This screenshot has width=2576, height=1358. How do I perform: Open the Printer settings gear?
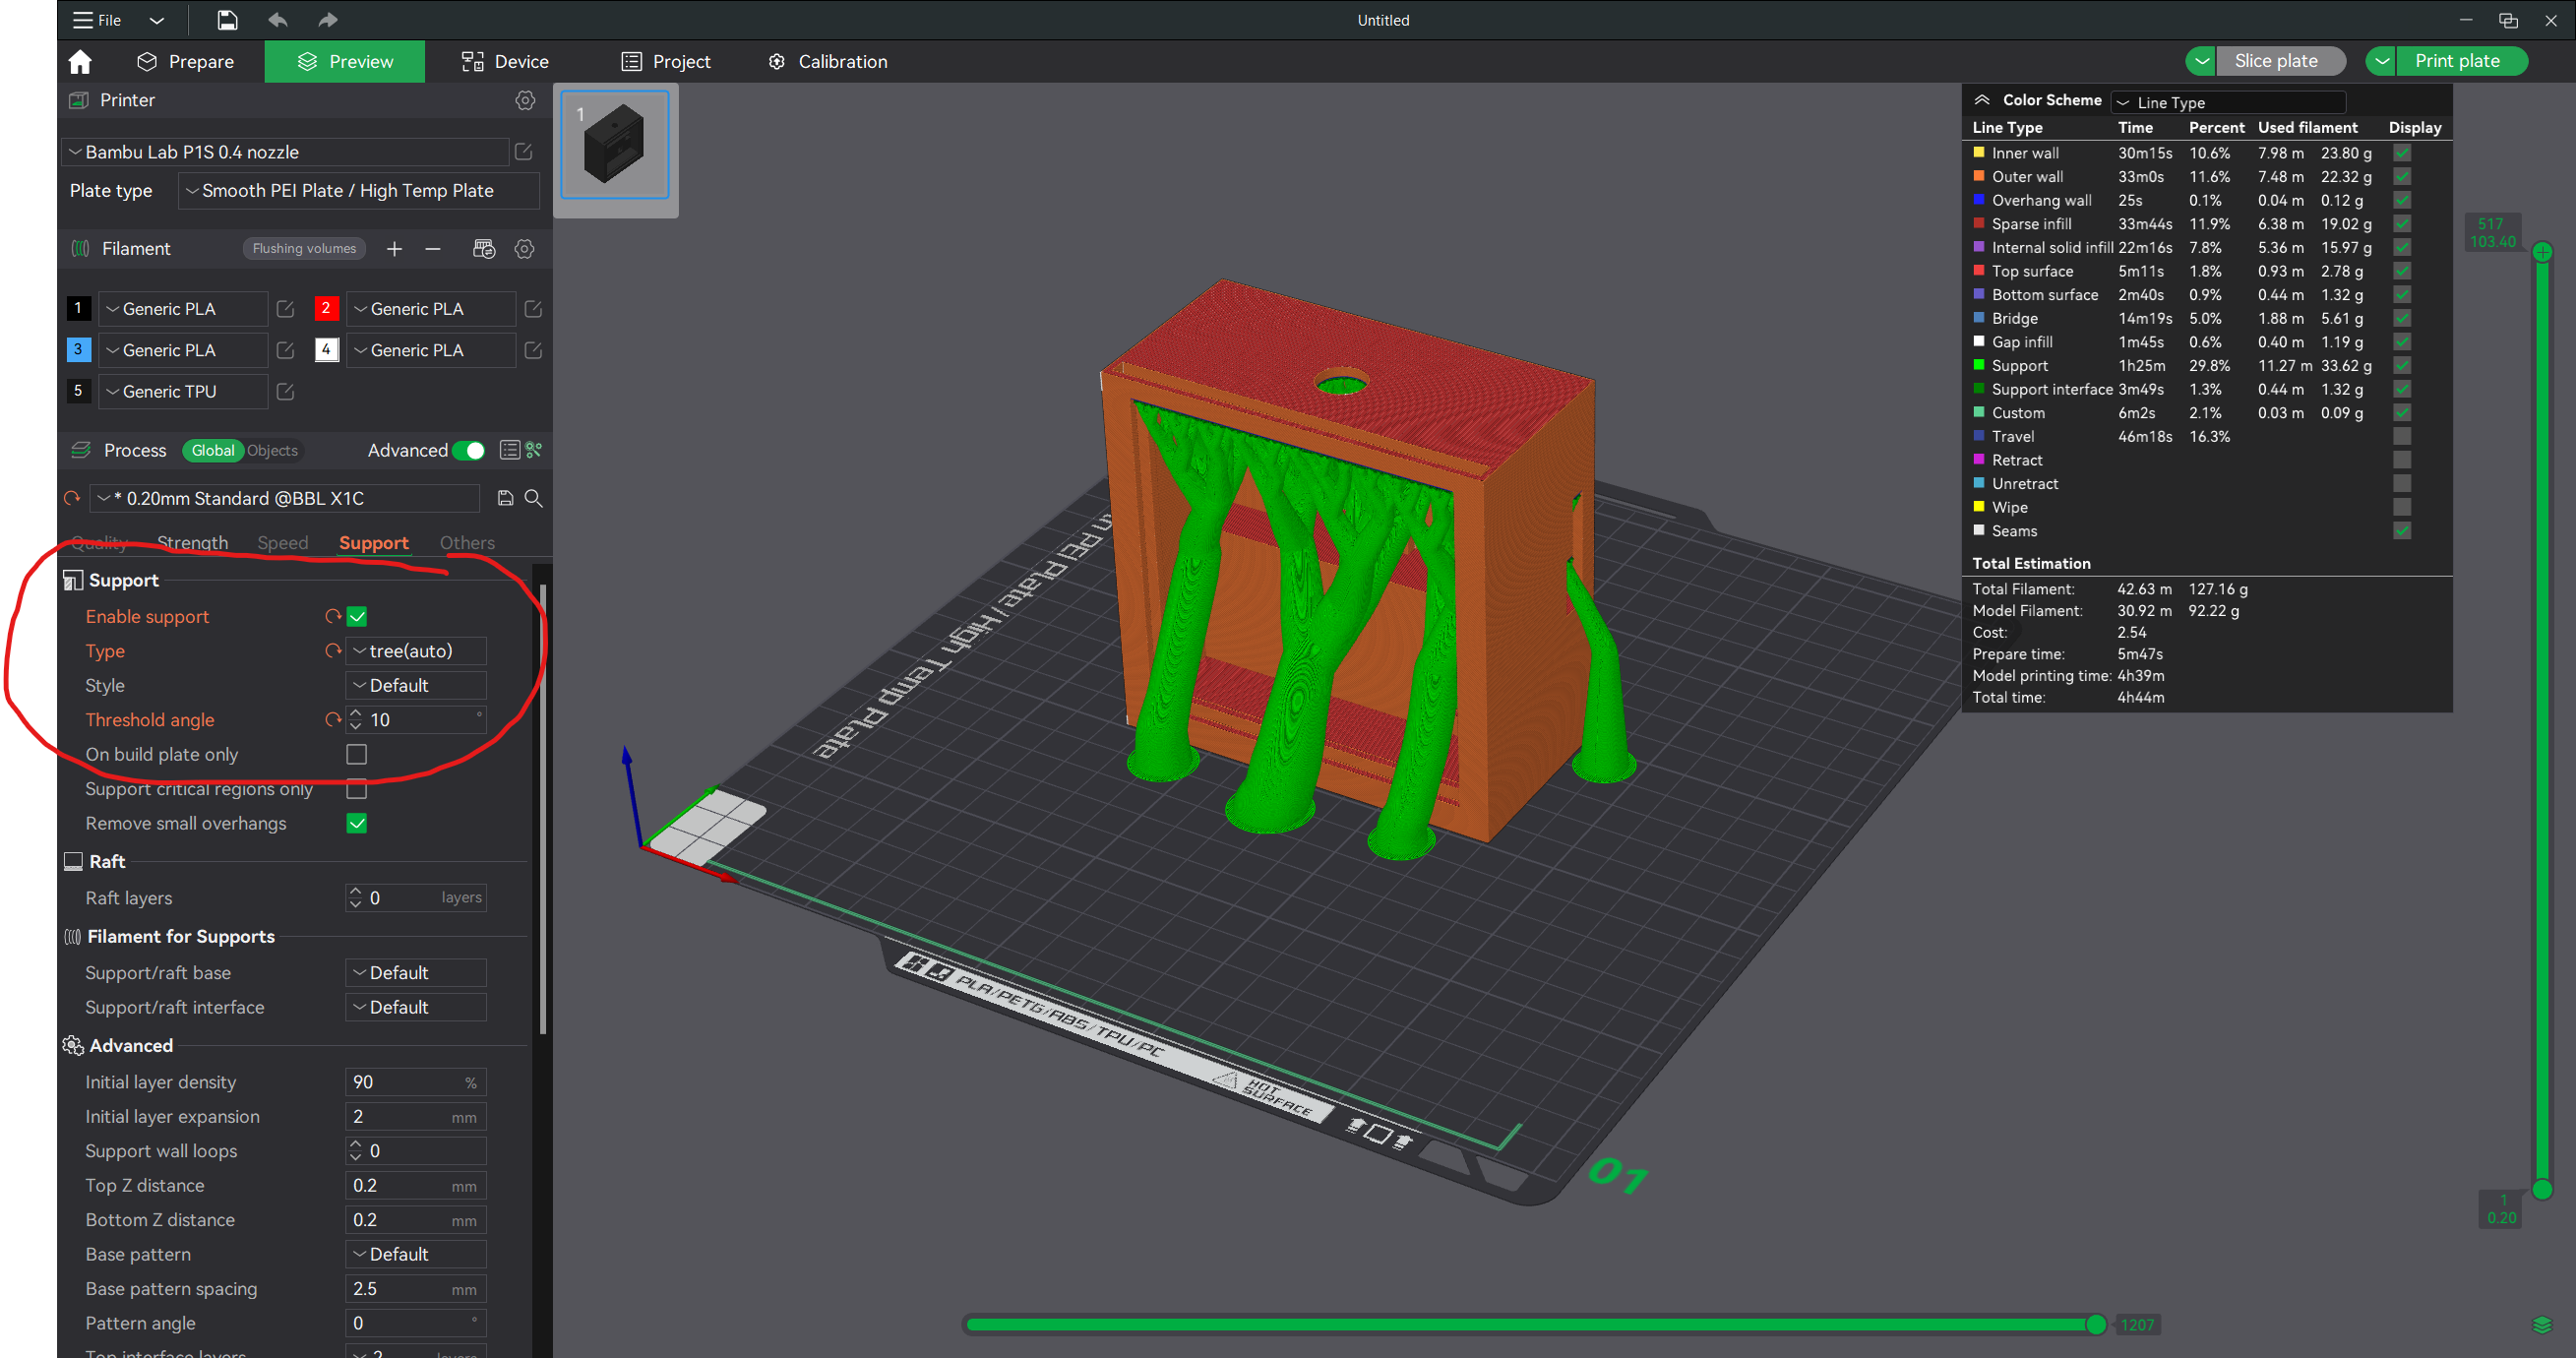(525, 100)
